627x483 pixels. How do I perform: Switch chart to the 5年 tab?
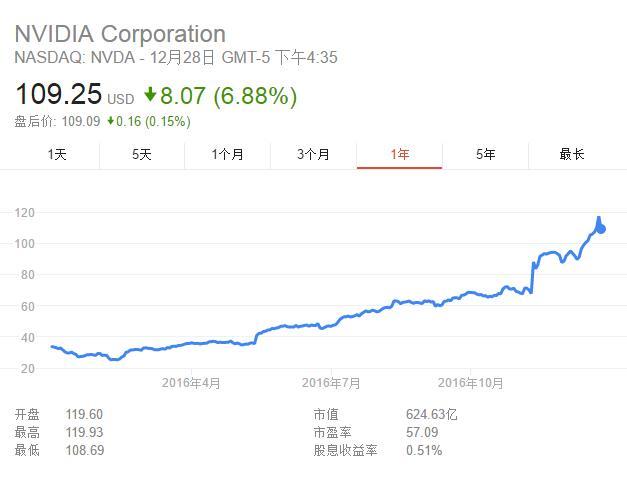click(485, 154)
